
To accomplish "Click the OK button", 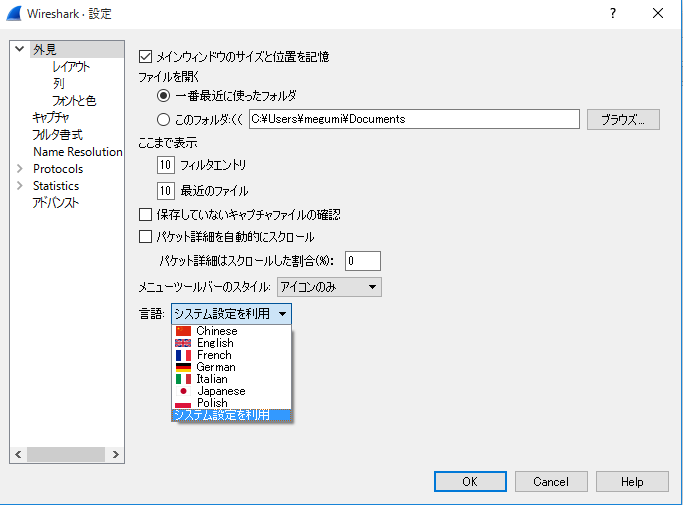I will point(470,481).
